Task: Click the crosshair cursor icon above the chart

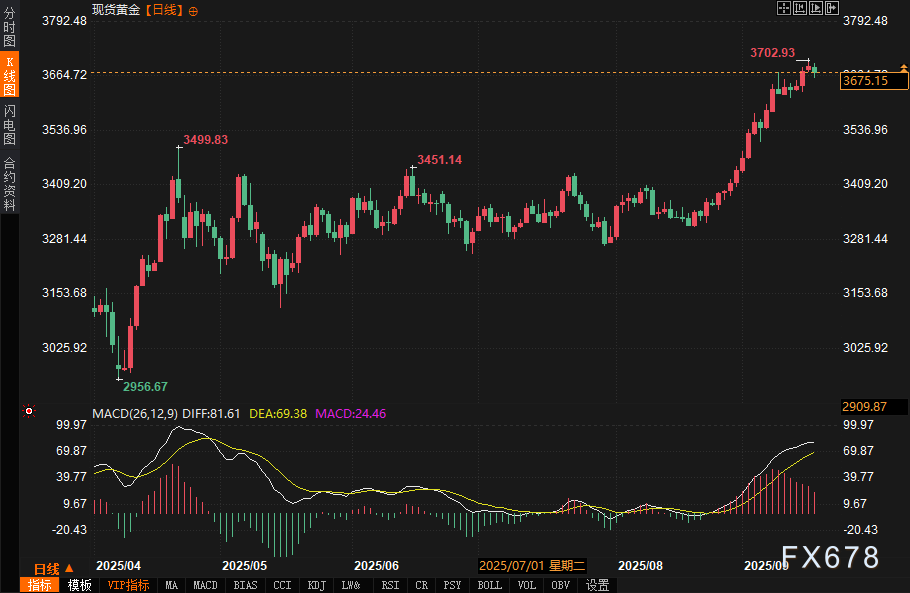Action: click(785, 8)
